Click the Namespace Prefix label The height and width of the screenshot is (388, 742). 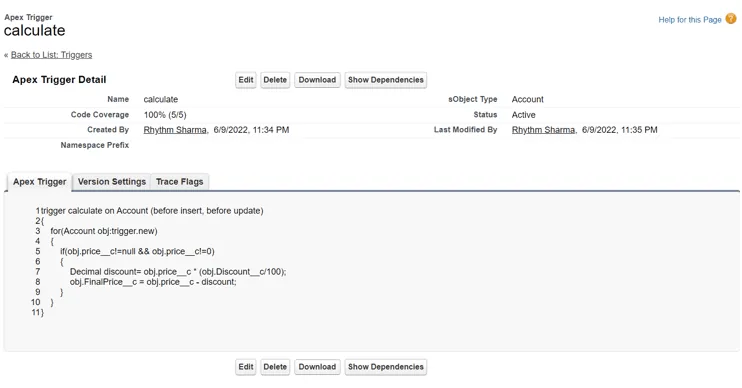(x=95, y=145)
